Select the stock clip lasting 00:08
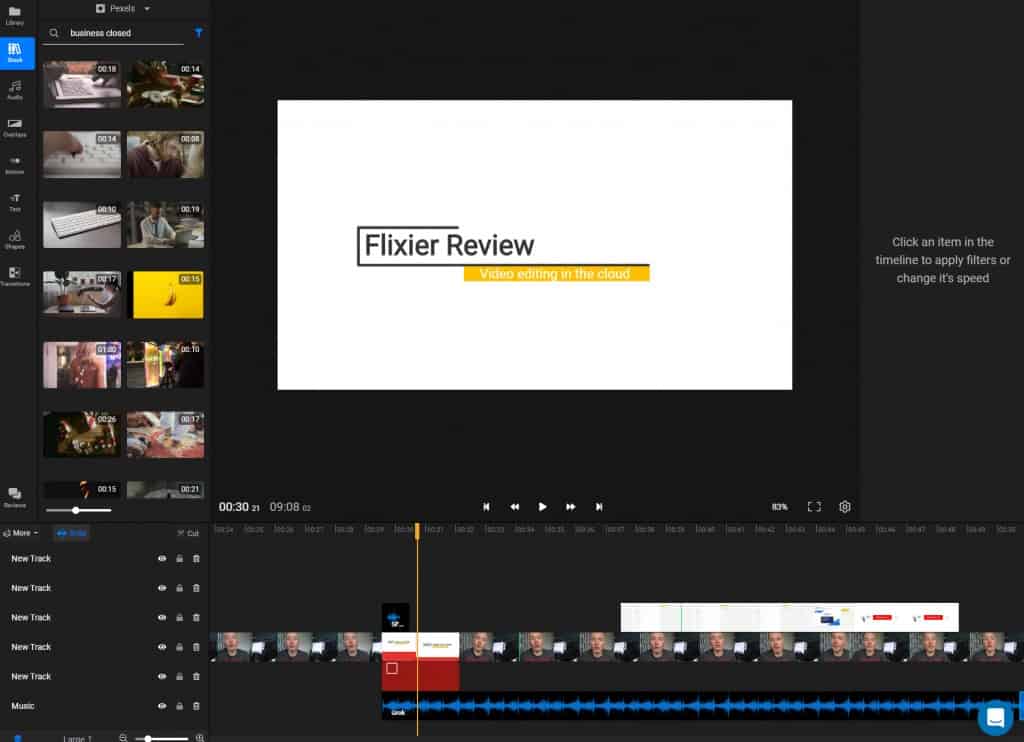Viewport: 1024px width, 742px height. coord(165,155)
